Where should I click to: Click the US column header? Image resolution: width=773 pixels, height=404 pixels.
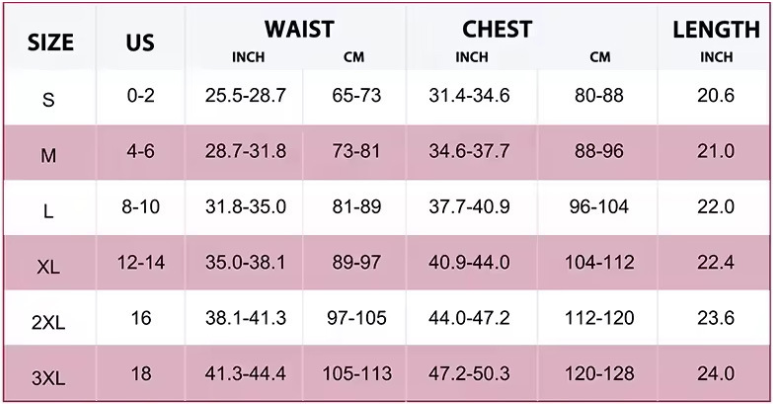point(140,43)
